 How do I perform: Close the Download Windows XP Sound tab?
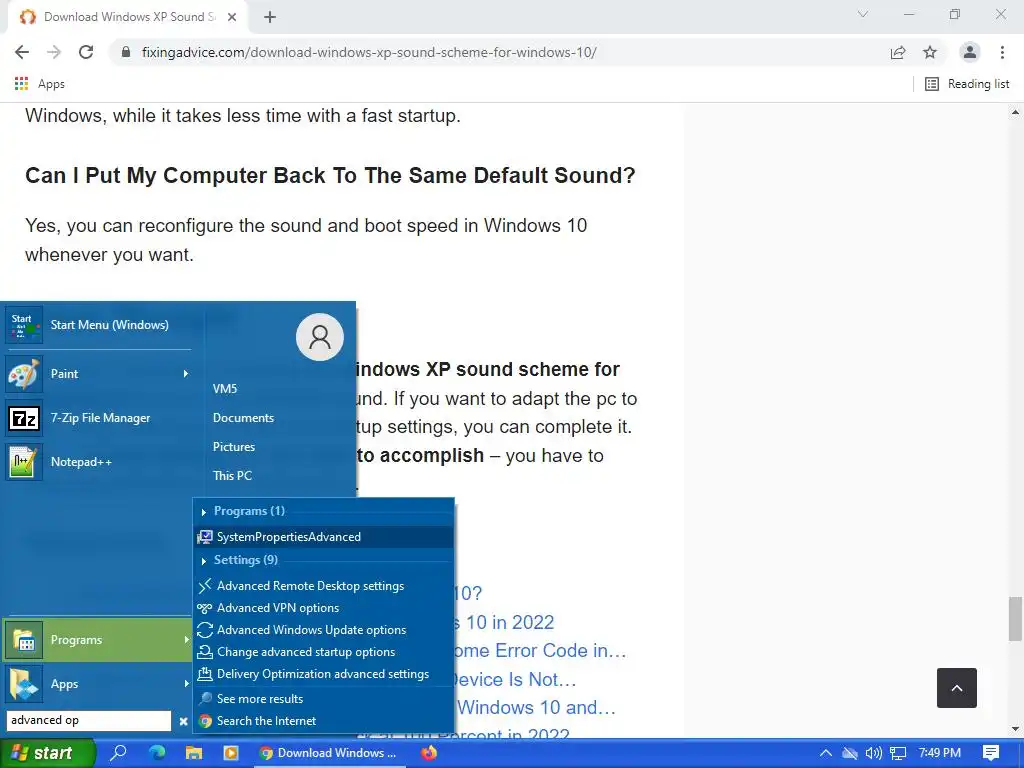(232, 17)
